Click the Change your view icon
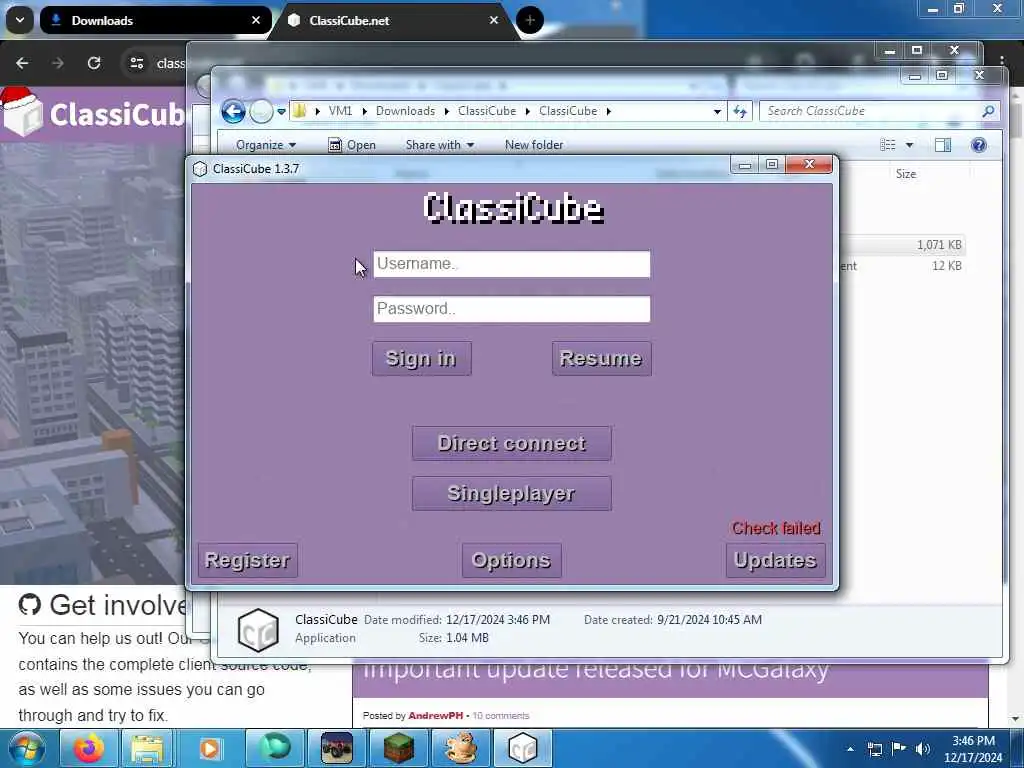1024x768 pixels. tap(888, 145)
